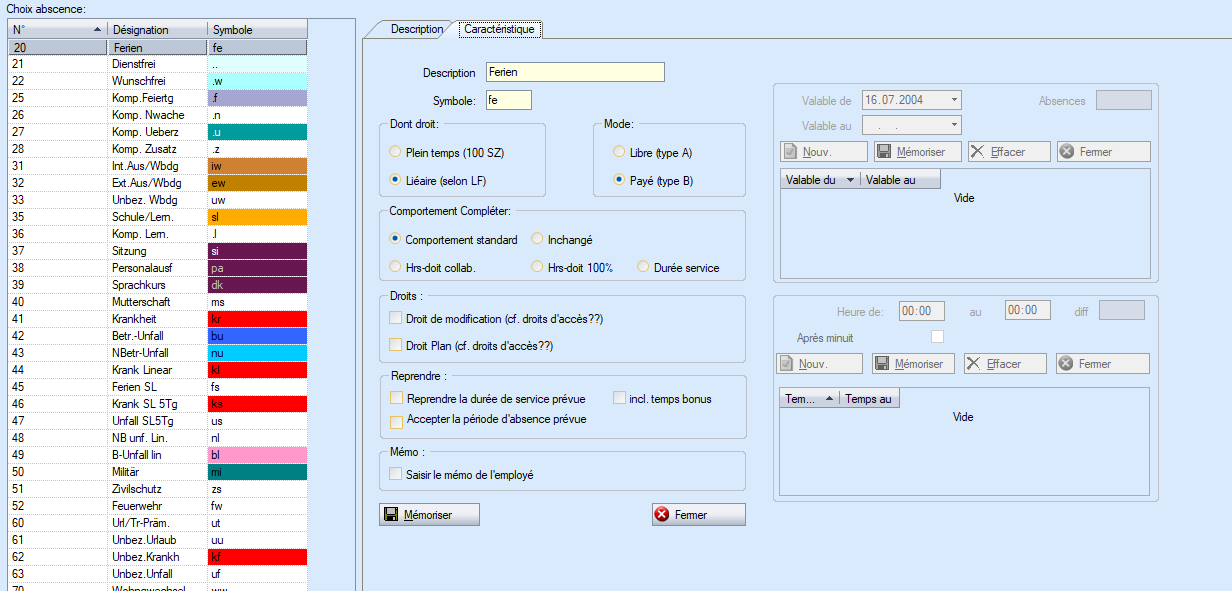Click Effacer button in hours section
The height and width of the screenshot is (591, 1232).
pos(1005,364)
